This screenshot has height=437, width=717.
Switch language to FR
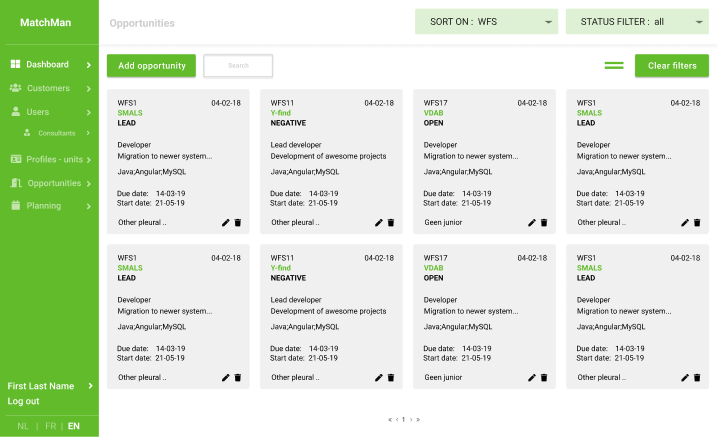(x=50, y=426)
